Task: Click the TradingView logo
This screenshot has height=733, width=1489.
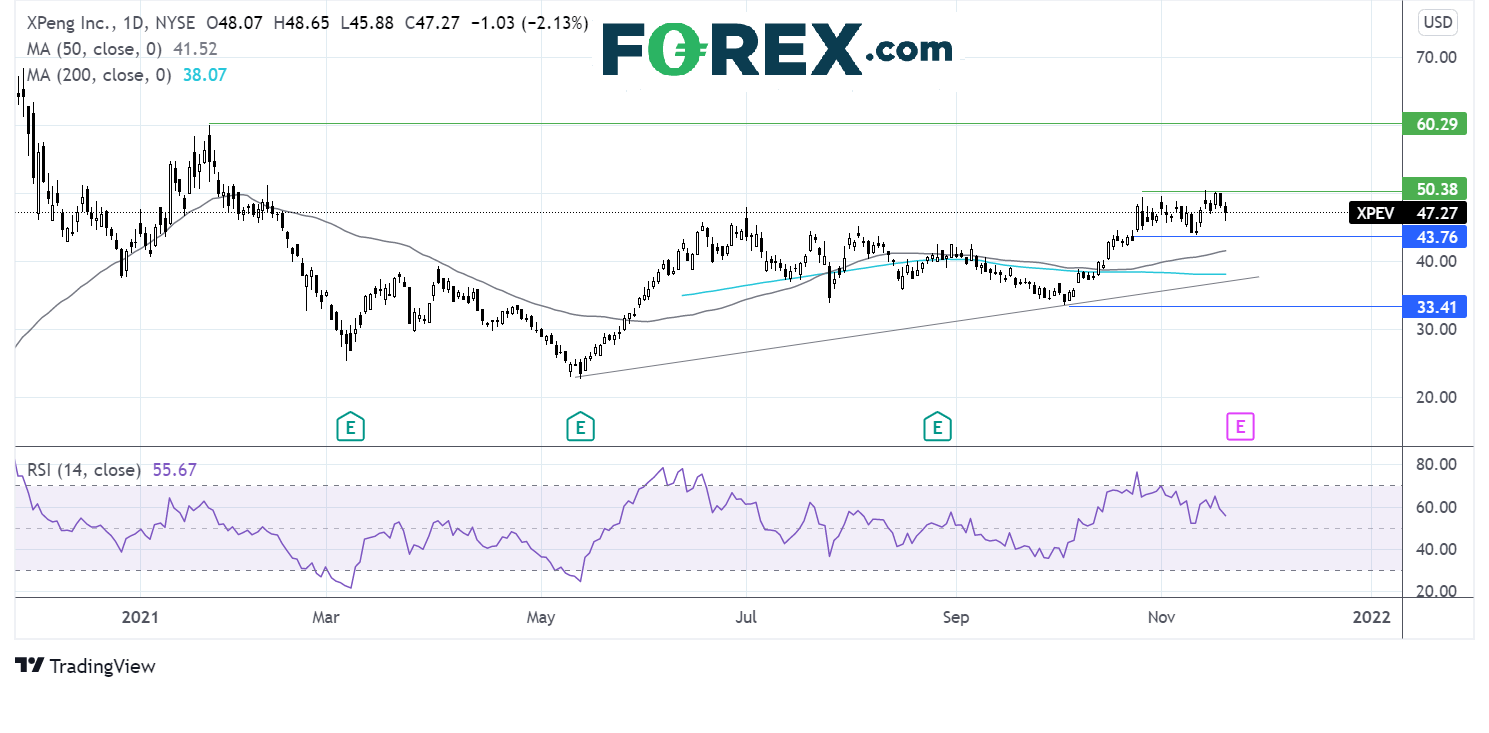Action: point(86,666)
